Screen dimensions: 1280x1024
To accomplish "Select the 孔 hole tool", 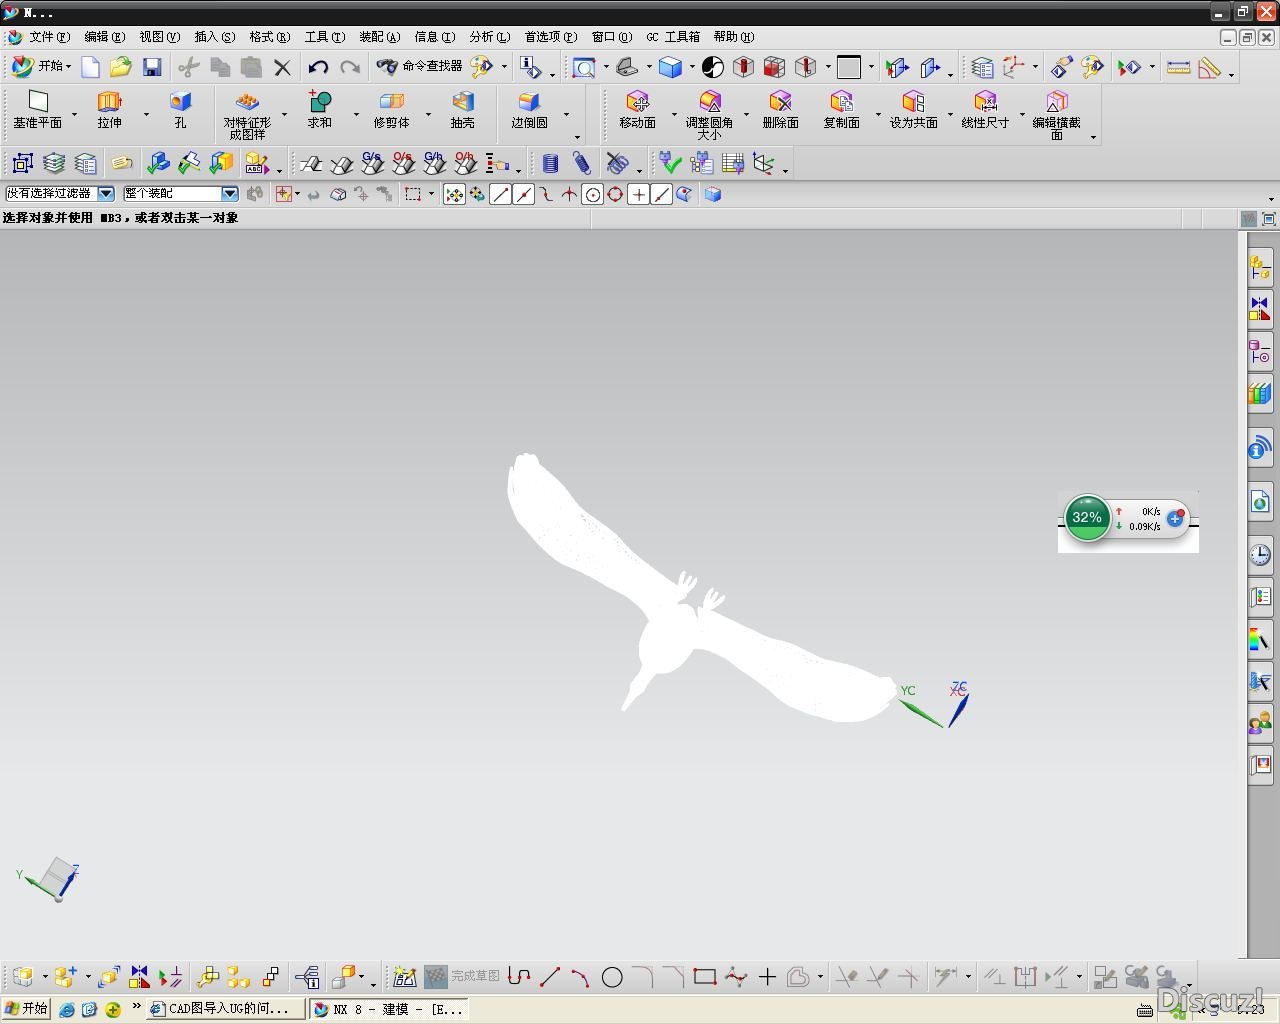I will [x=180, y=110].
